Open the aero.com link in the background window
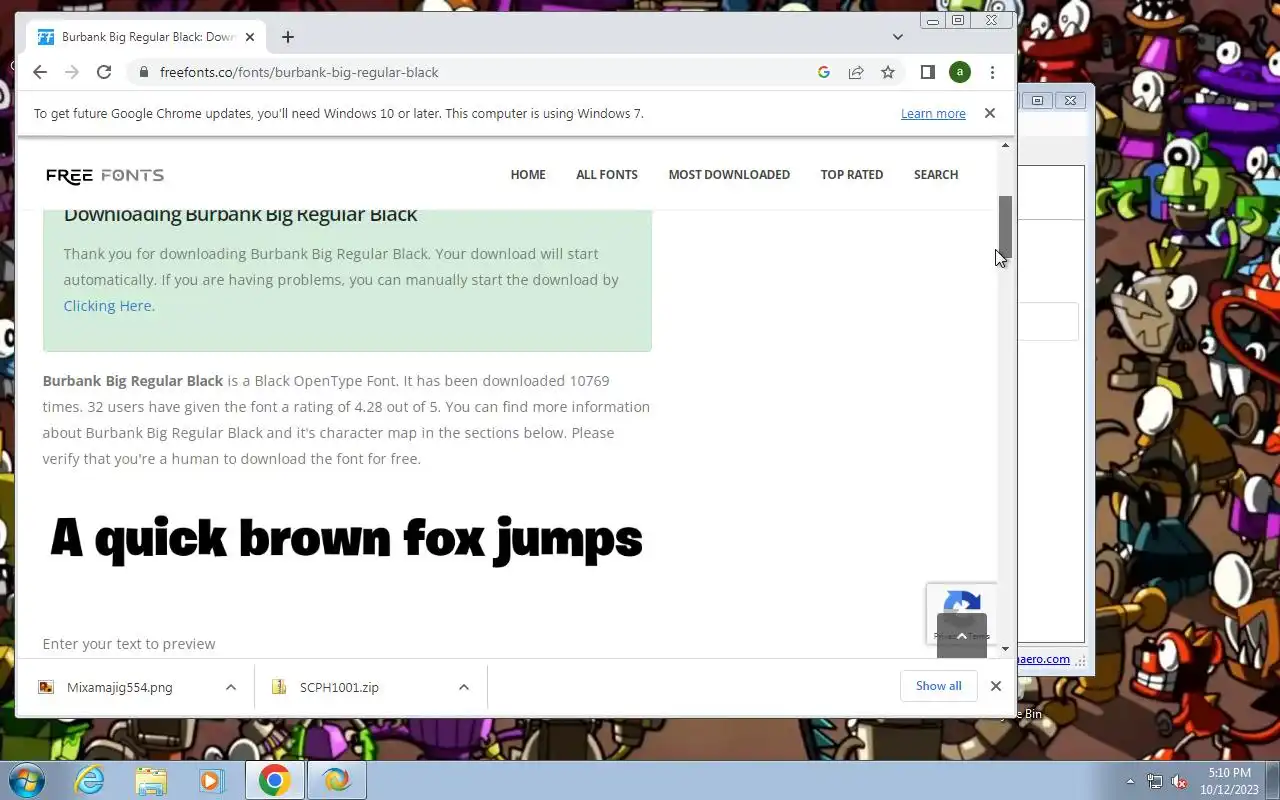 tap(1044, 659)
